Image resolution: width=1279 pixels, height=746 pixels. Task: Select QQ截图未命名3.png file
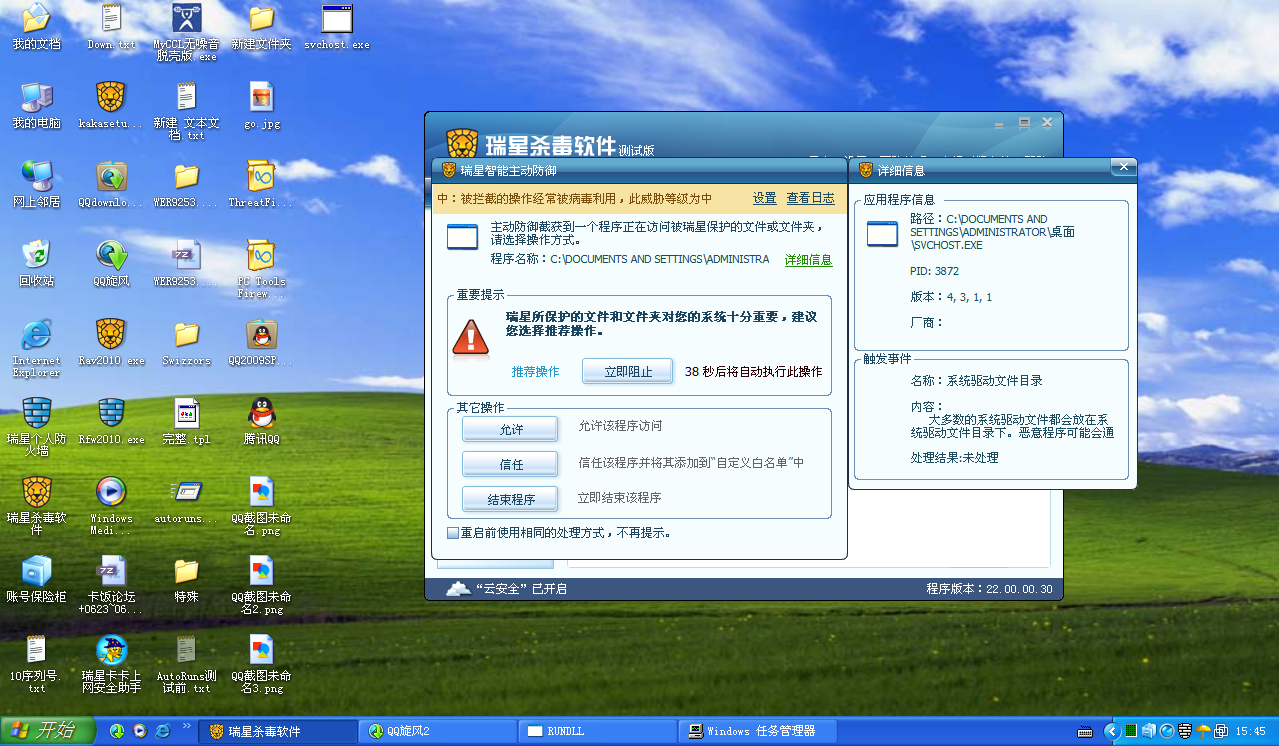(261, 664)
